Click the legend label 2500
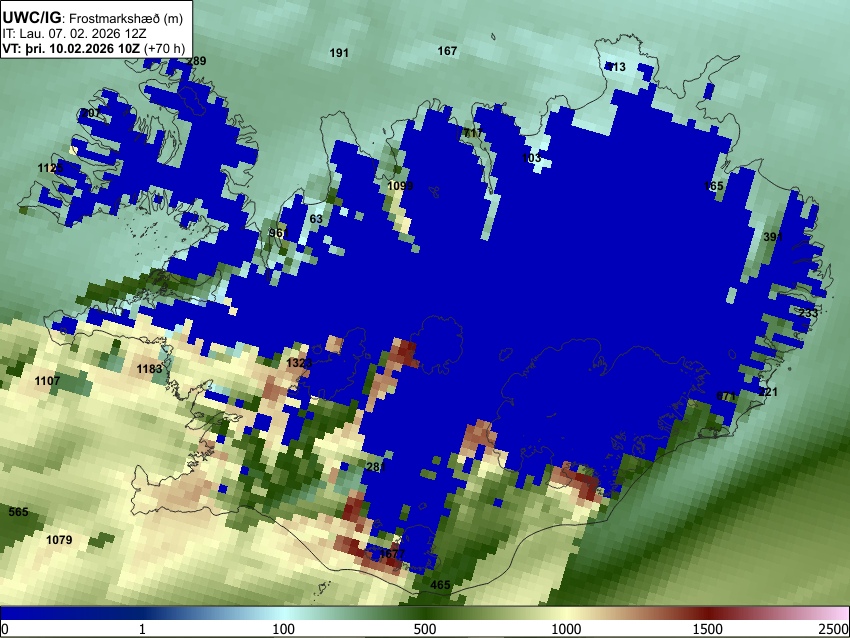 (834, 629)
